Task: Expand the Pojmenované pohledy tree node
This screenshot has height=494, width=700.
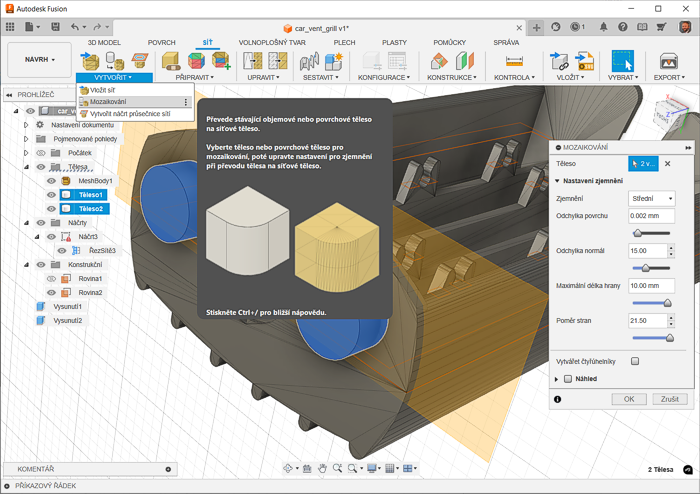Action: pyautogui.click(x=26, y=139)
